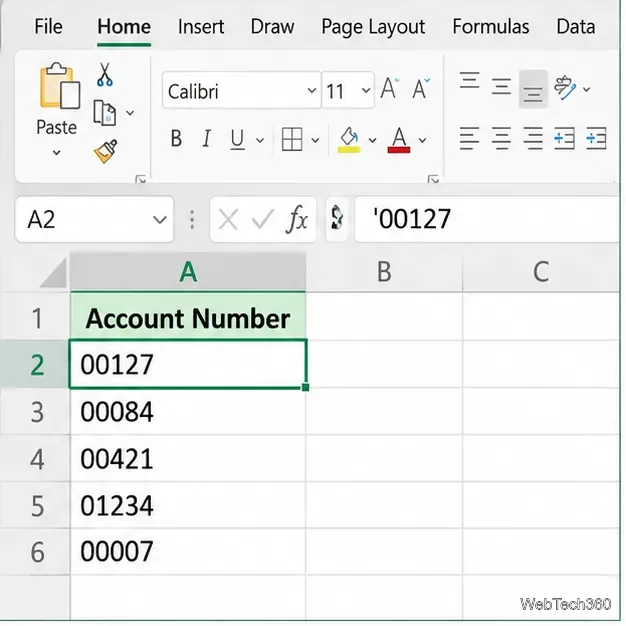Viewport: 626px width, 626px height.
Task: Click the Orientation text angle icon
Action: click(565, 88)
